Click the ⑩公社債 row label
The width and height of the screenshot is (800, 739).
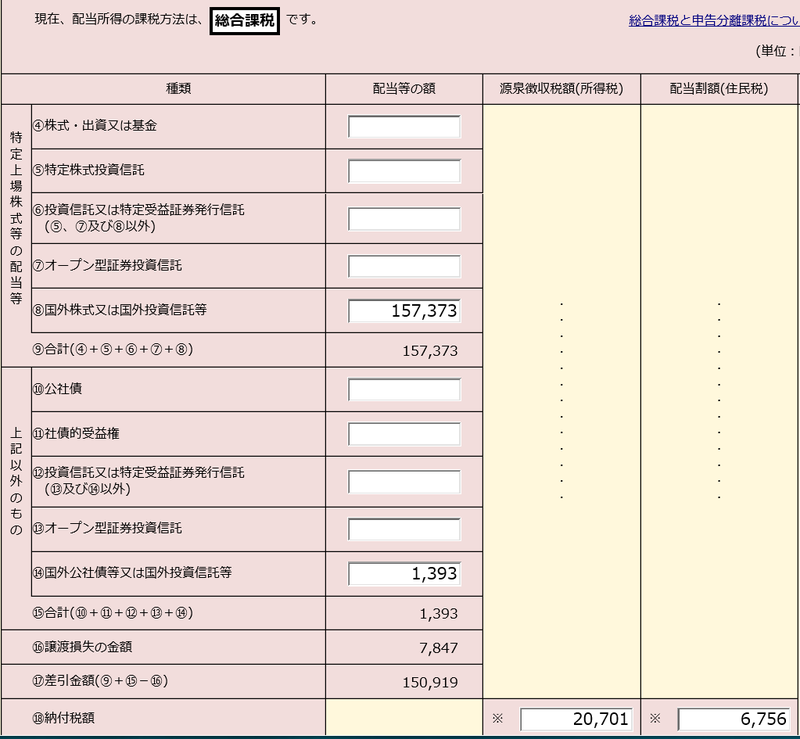click(57, 389)
